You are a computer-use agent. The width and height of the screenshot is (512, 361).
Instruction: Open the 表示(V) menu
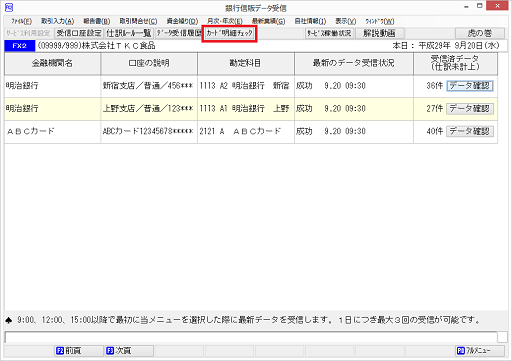346,21
